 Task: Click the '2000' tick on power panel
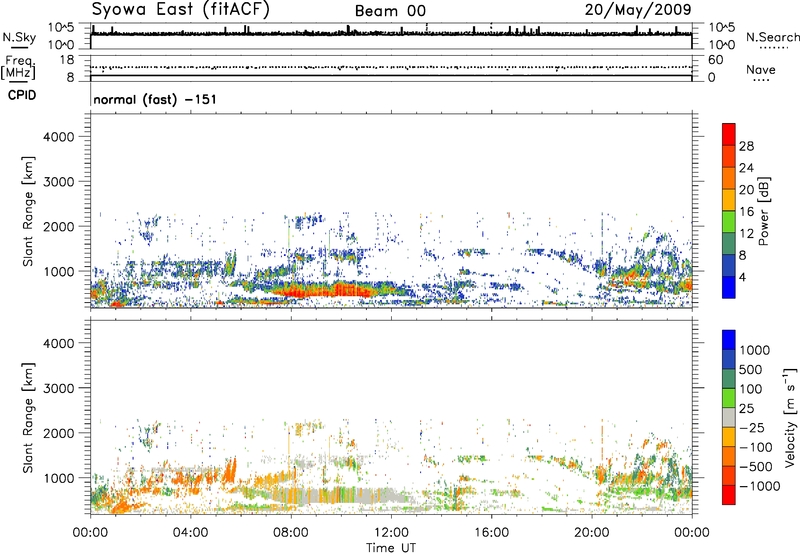[59, 226]
